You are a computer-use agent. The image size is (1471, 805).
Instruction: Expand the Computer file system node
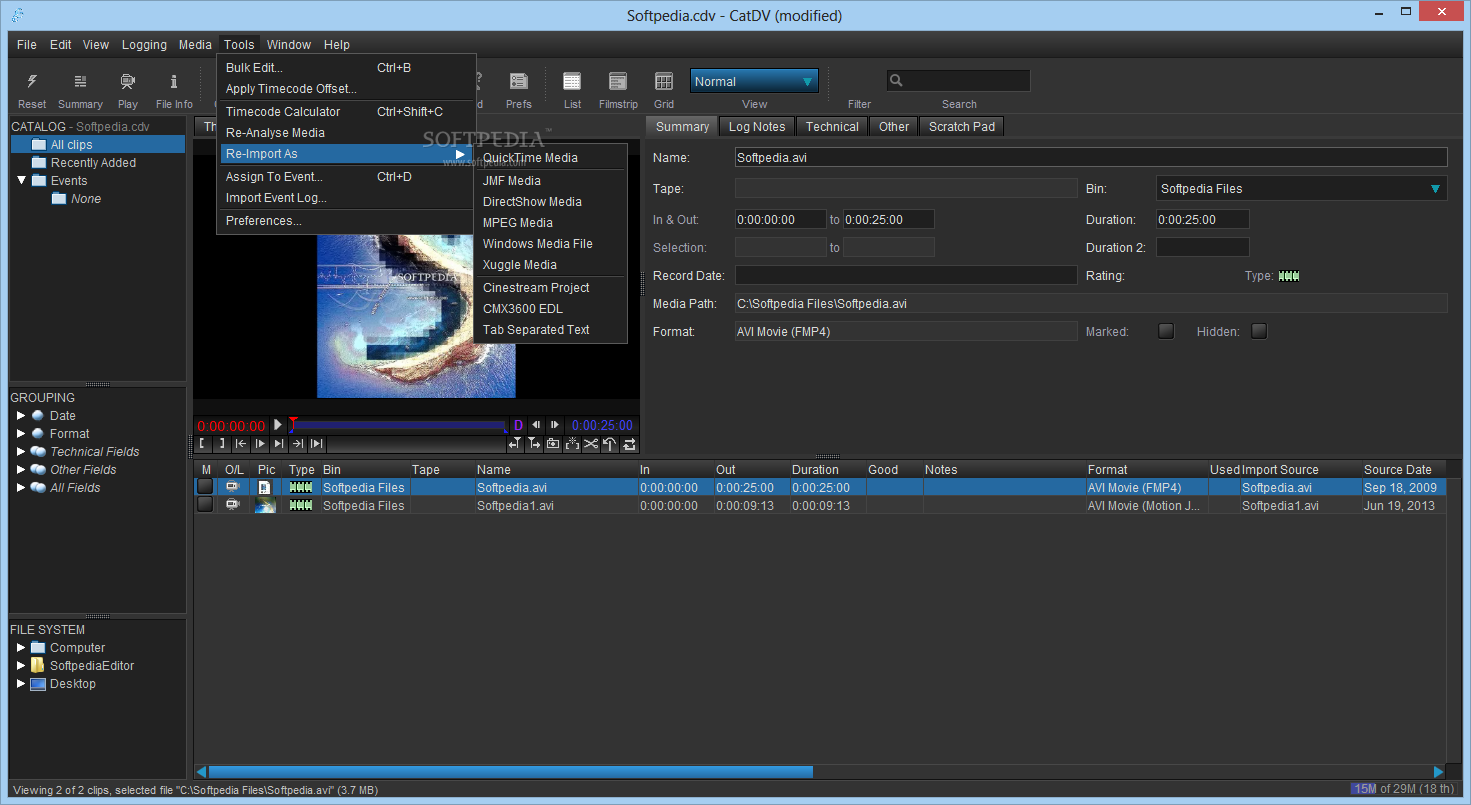click(21, 648)
